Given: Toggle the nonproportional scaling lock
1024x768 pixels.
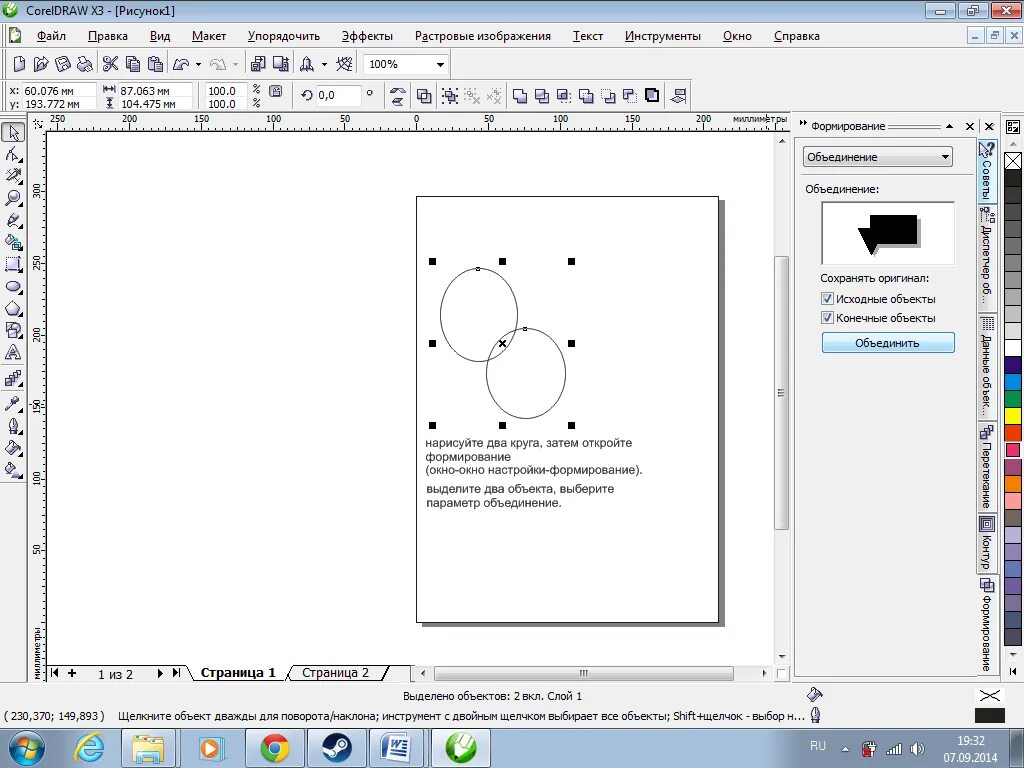Looking at the screenshot, I should coord(276,91).
